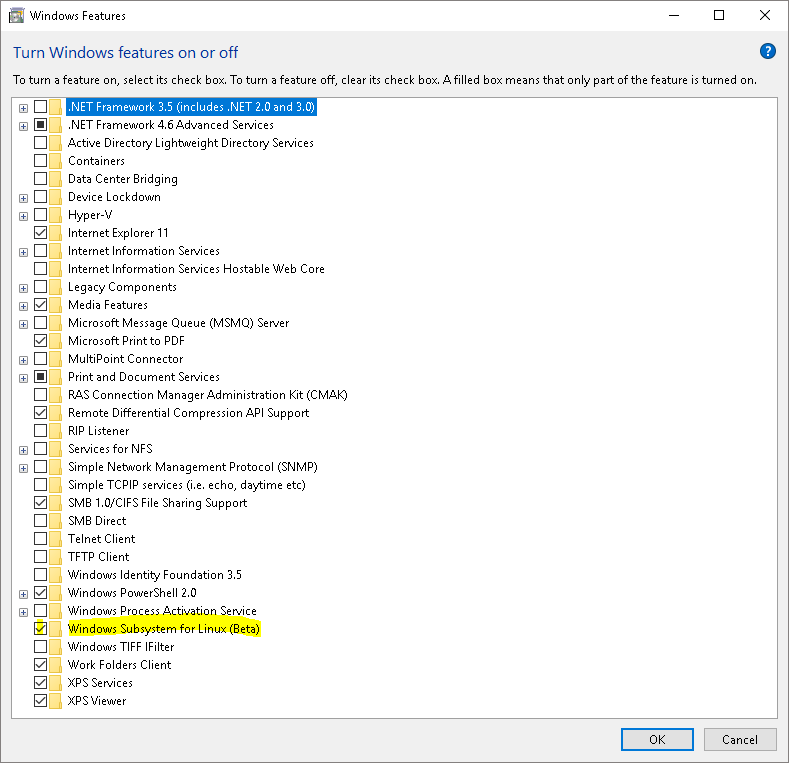Select Windows Identity Foundation 3.5 label
The height and width of the screenshot is (763, 789).
(x=155, y=575)
